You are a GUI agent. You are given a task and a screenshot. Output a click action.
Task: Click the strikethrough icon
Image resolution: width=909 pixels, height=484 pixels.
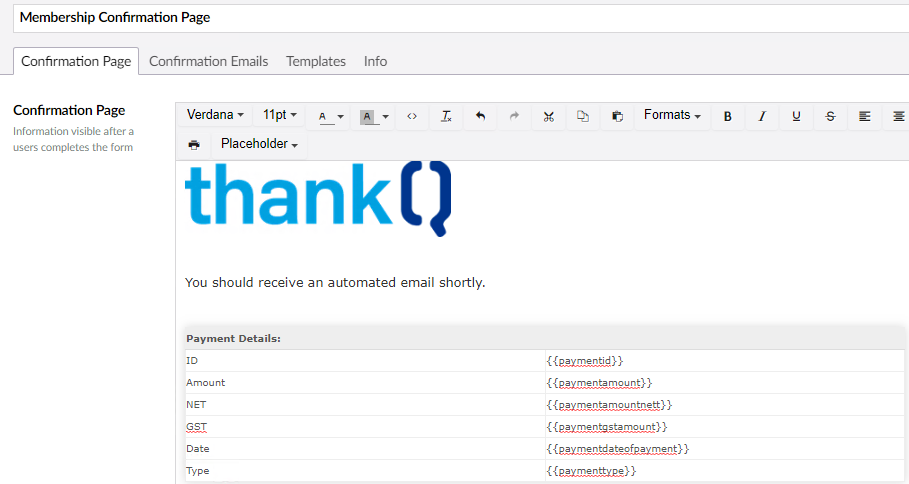click(830, 117)
